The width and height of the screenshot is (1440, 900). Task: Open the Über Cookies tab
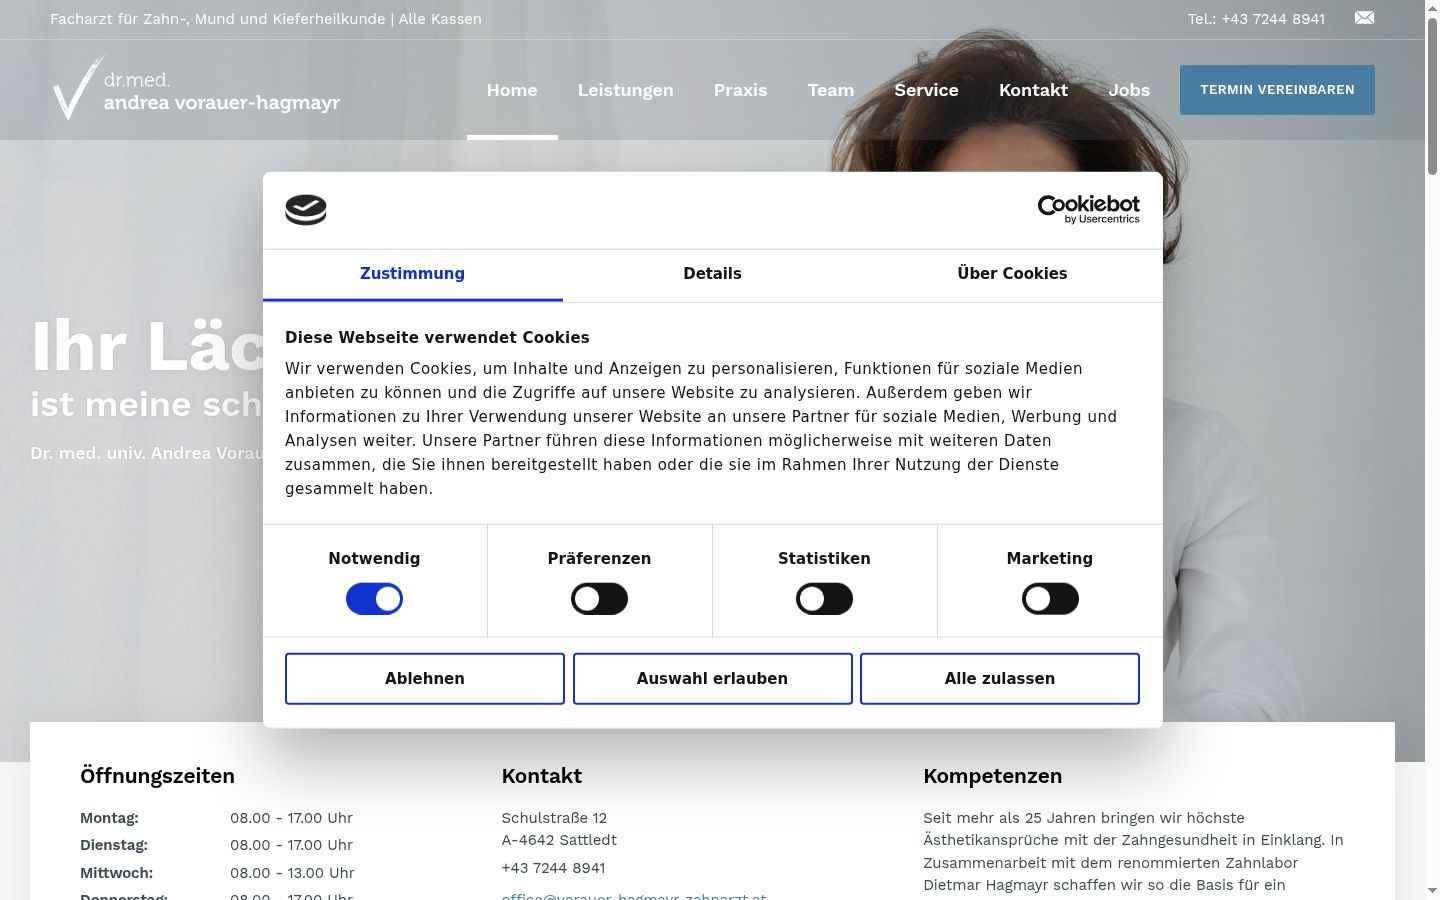click(1012, 274)
